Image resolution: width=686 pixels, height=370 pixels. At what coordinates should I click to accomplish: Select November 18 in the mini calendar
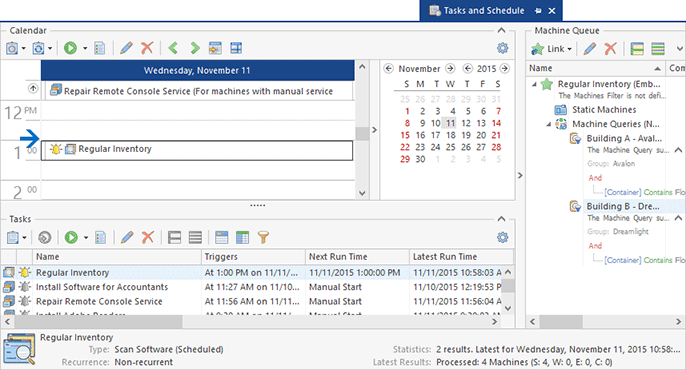(x=451, y=135)
